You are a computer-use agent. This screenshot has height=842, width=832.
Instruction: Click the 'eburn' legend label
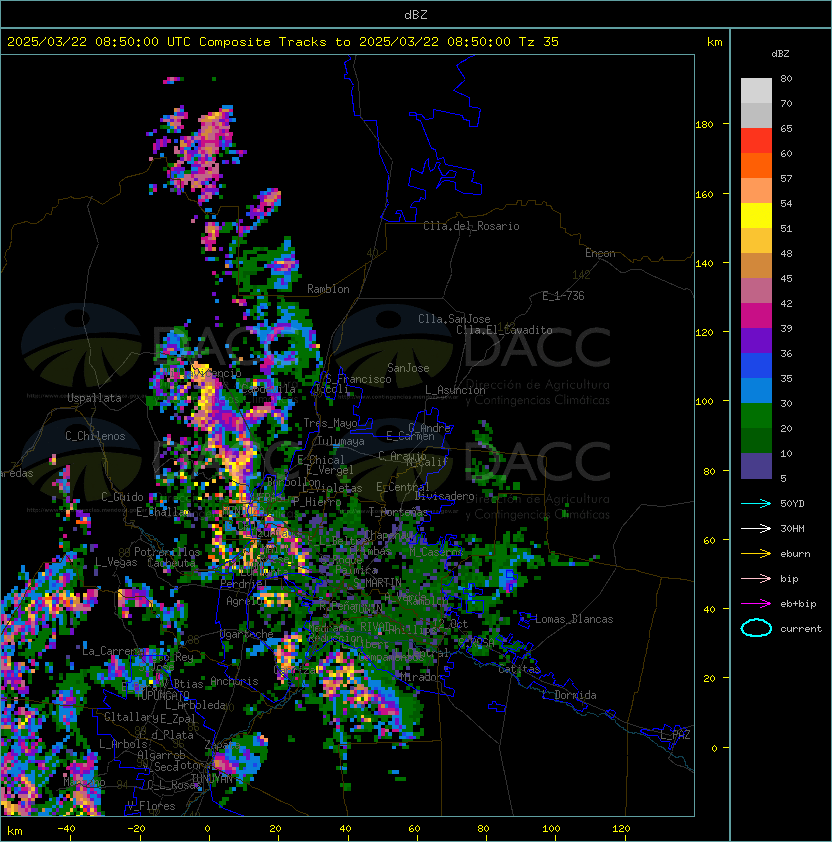click(795, 554)
